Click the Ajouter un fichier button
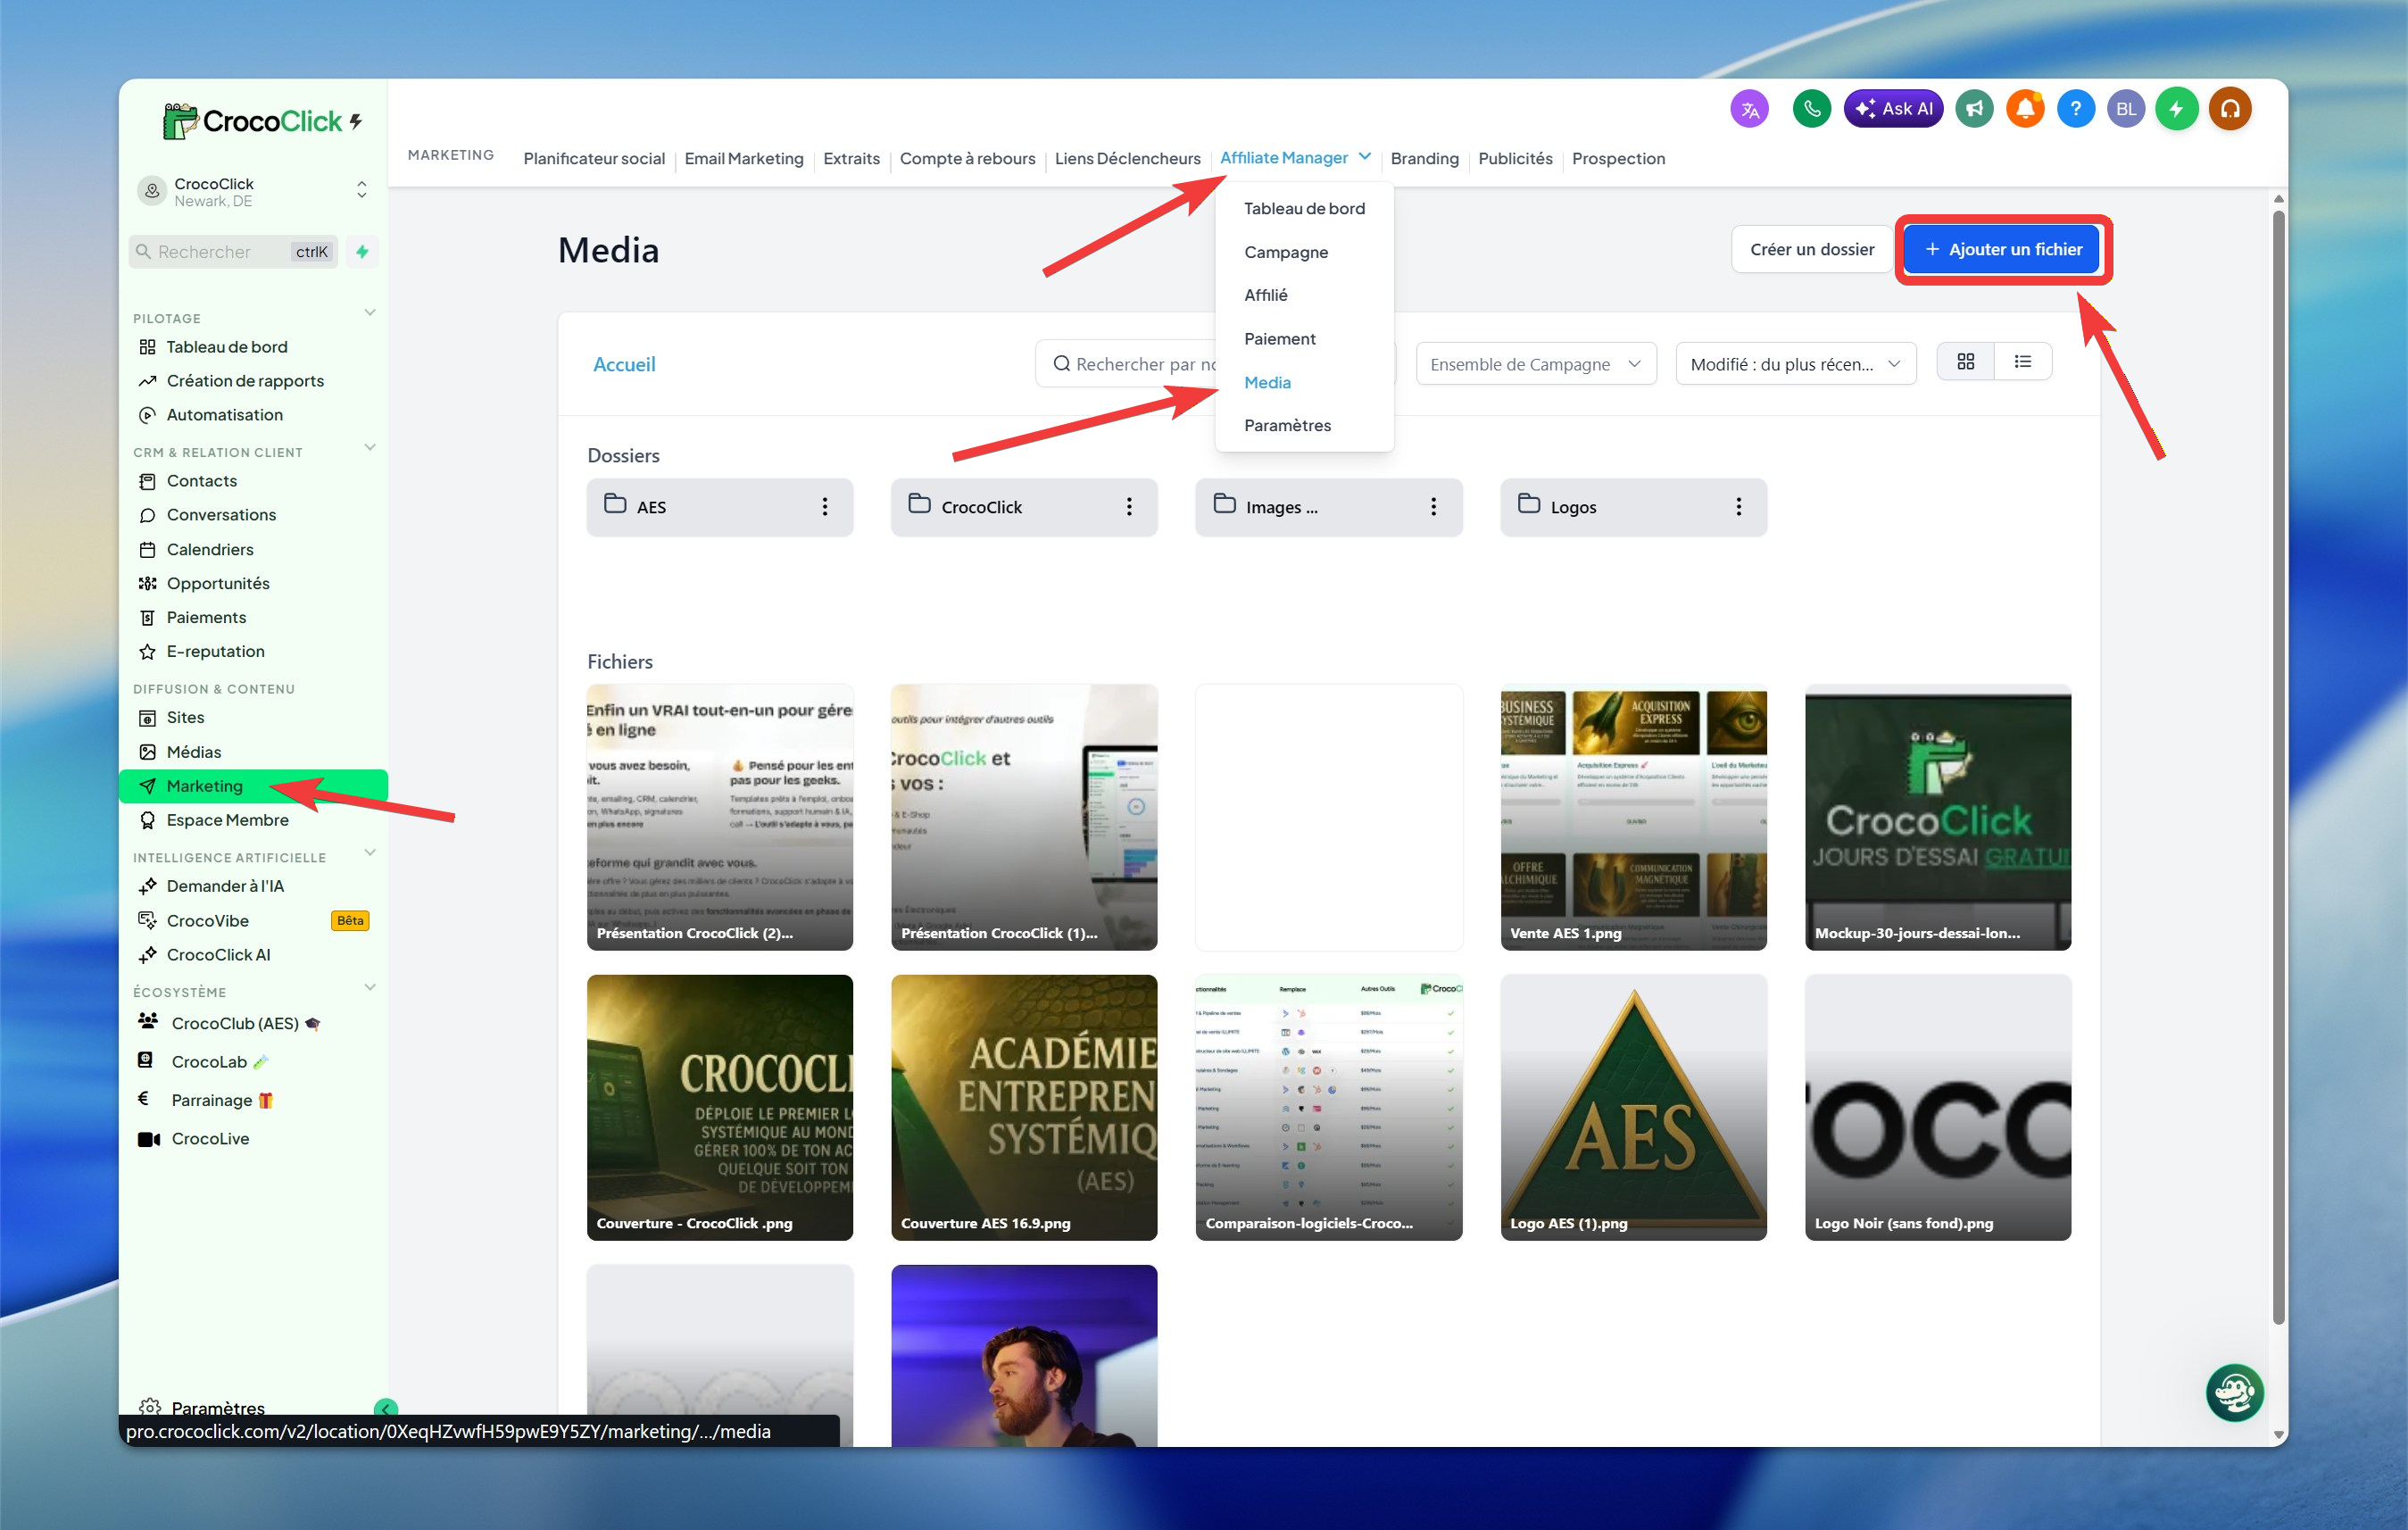 [x=2003, y=250]
